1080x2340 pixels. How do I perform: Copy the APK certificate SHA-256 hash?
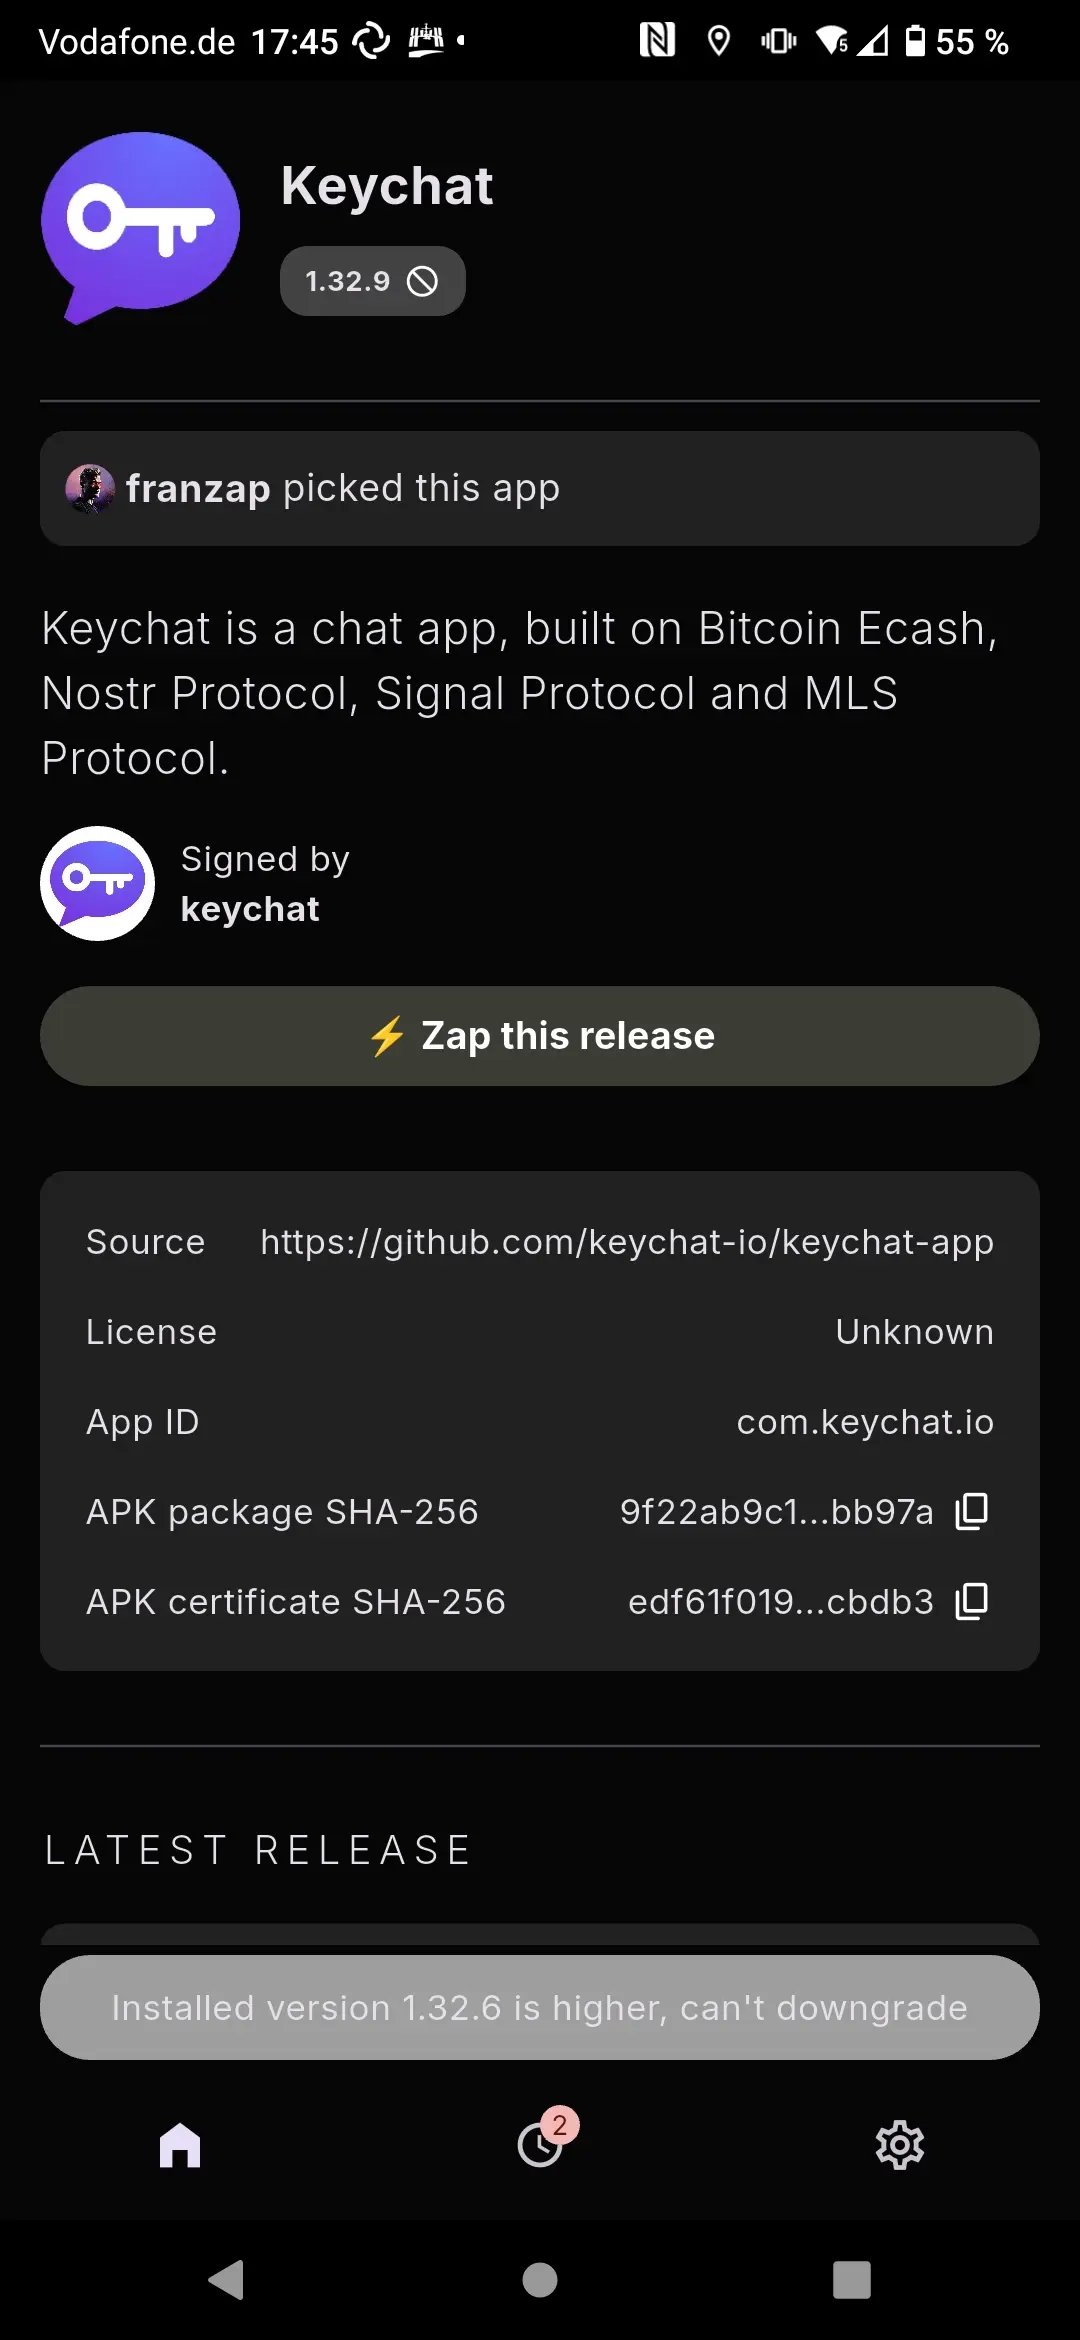point(972,1601)
